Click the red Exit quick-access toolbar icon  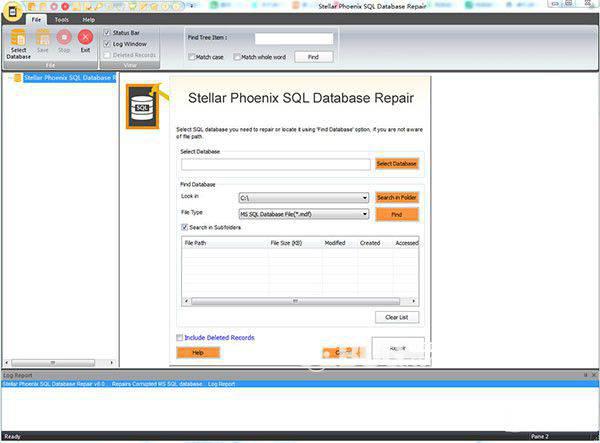click(65, 7)
